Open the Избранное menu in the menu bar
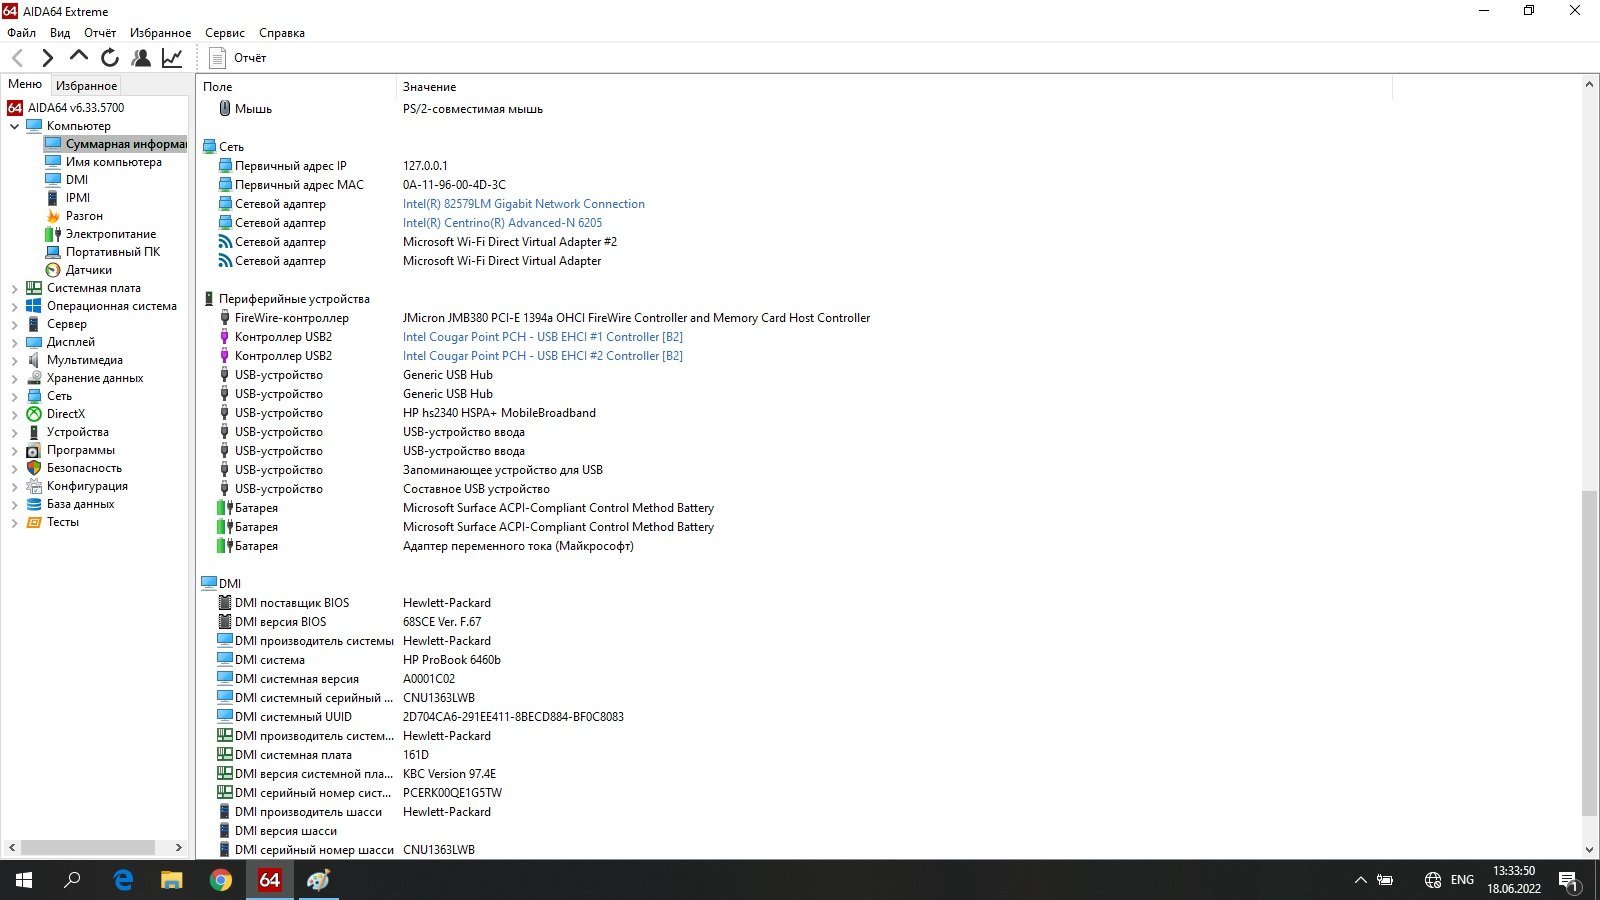 click(160, 33)
